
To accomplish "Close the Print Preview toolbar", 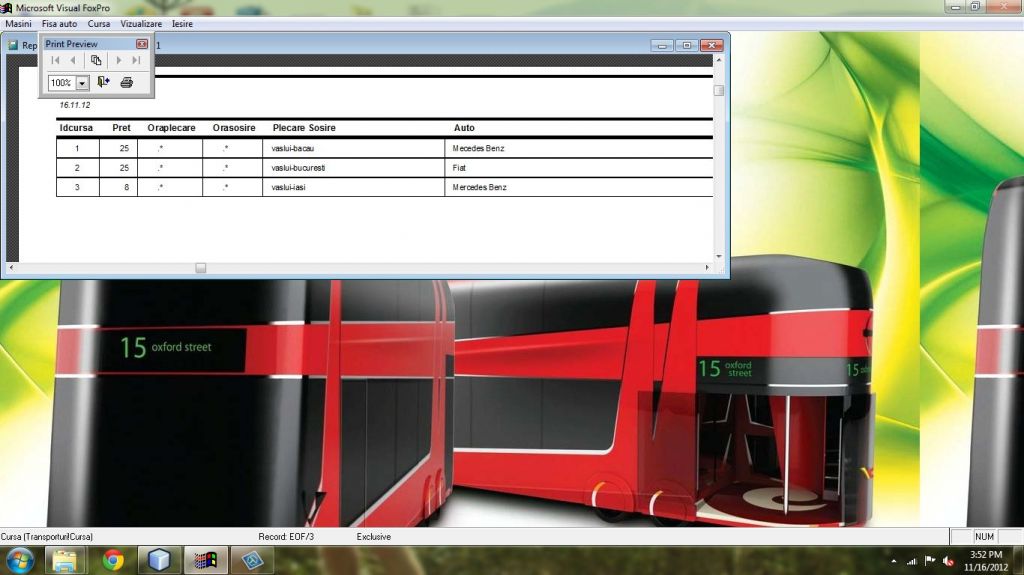I will point(142,44).
